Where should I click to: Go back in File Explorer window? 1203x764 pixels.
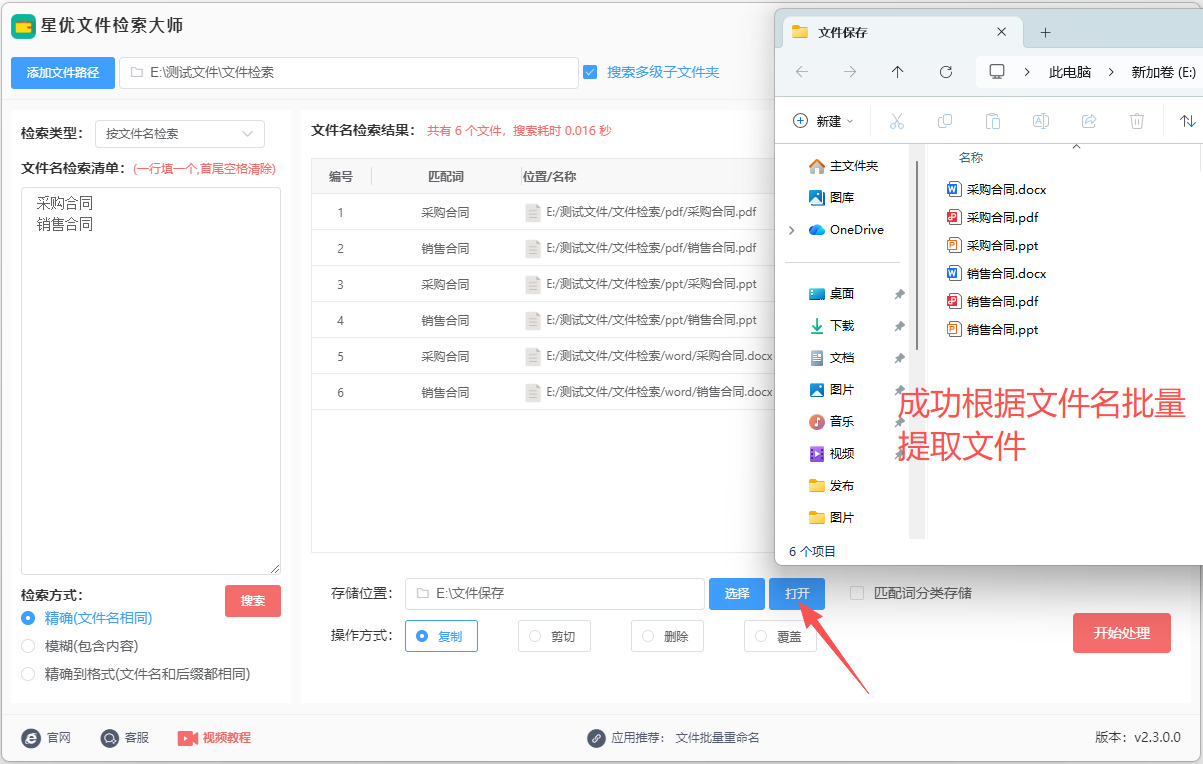801,72
